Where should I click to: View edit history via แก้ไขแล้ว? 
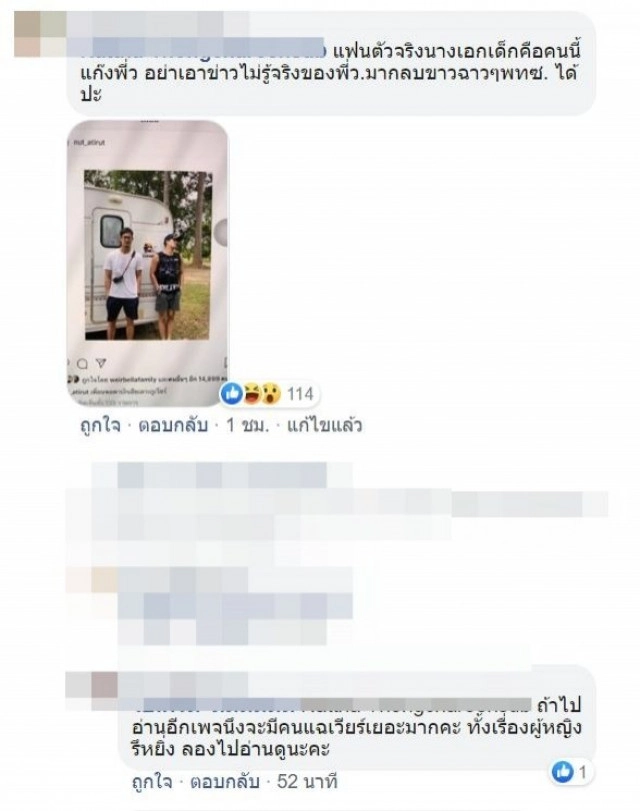(x=324, y=426)
